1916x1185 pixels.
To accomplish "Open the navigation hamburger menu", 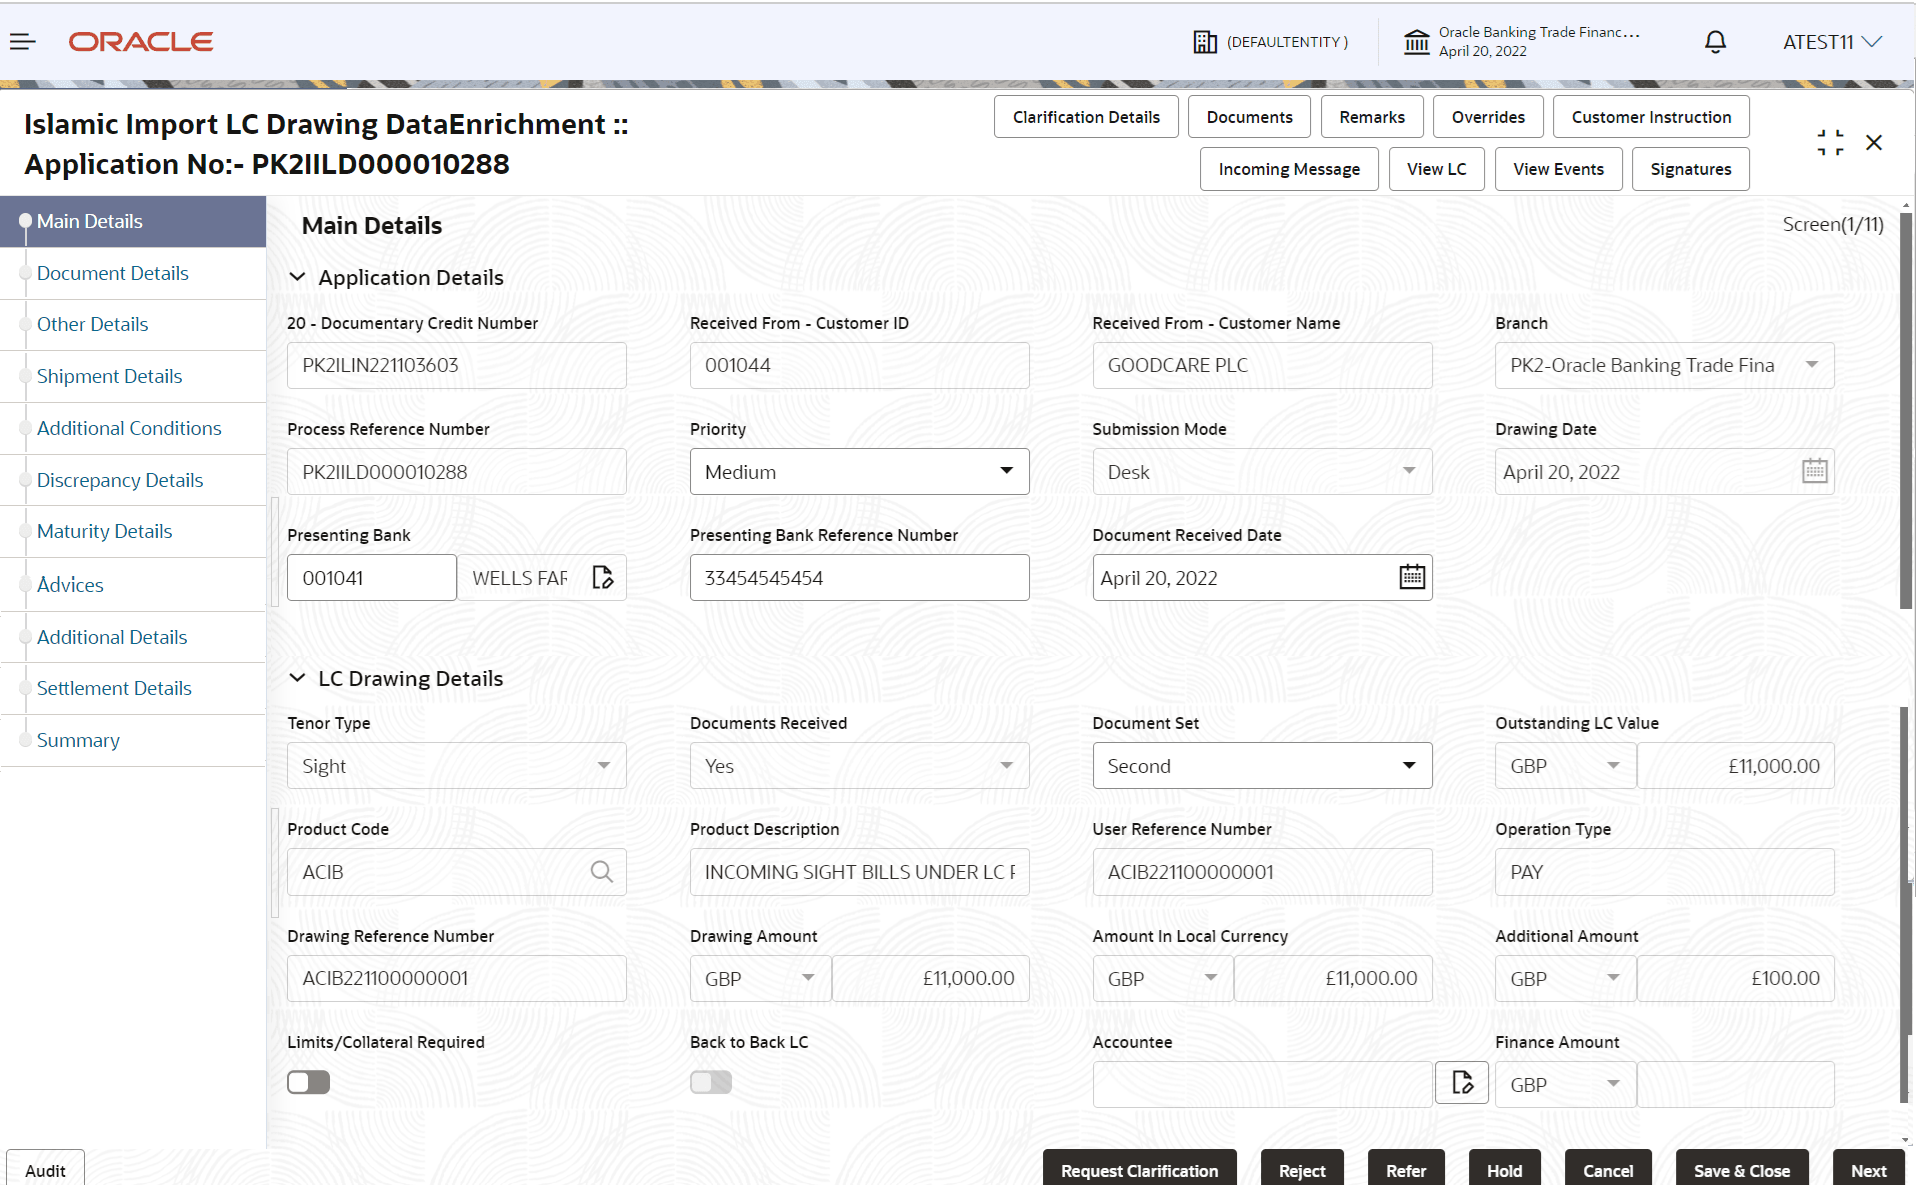I will 22,41.
